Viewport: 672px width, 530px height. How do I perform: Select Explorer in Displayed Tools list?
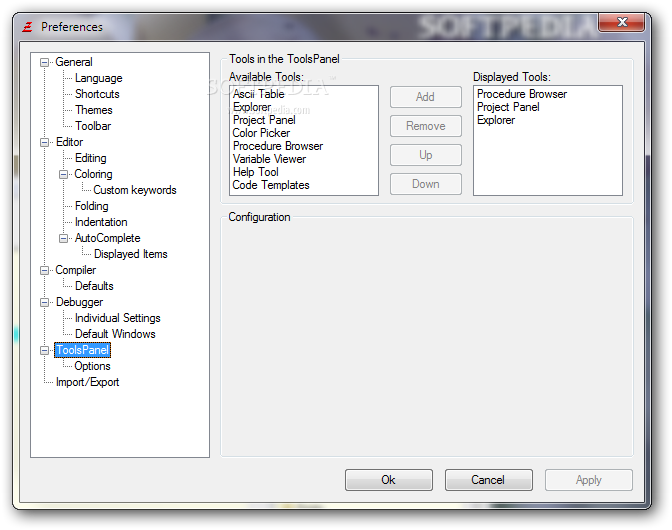point(496,120)
